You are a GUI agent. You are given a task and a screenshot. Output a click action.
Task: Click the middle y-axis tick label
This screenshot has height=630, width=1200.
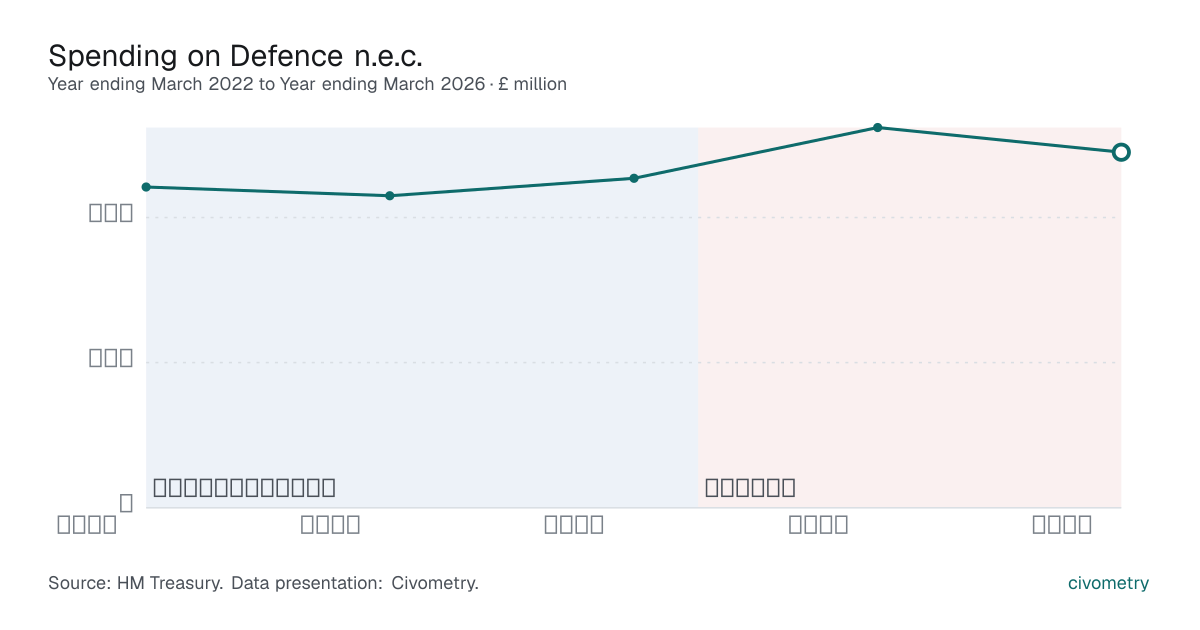click(111, 358)
